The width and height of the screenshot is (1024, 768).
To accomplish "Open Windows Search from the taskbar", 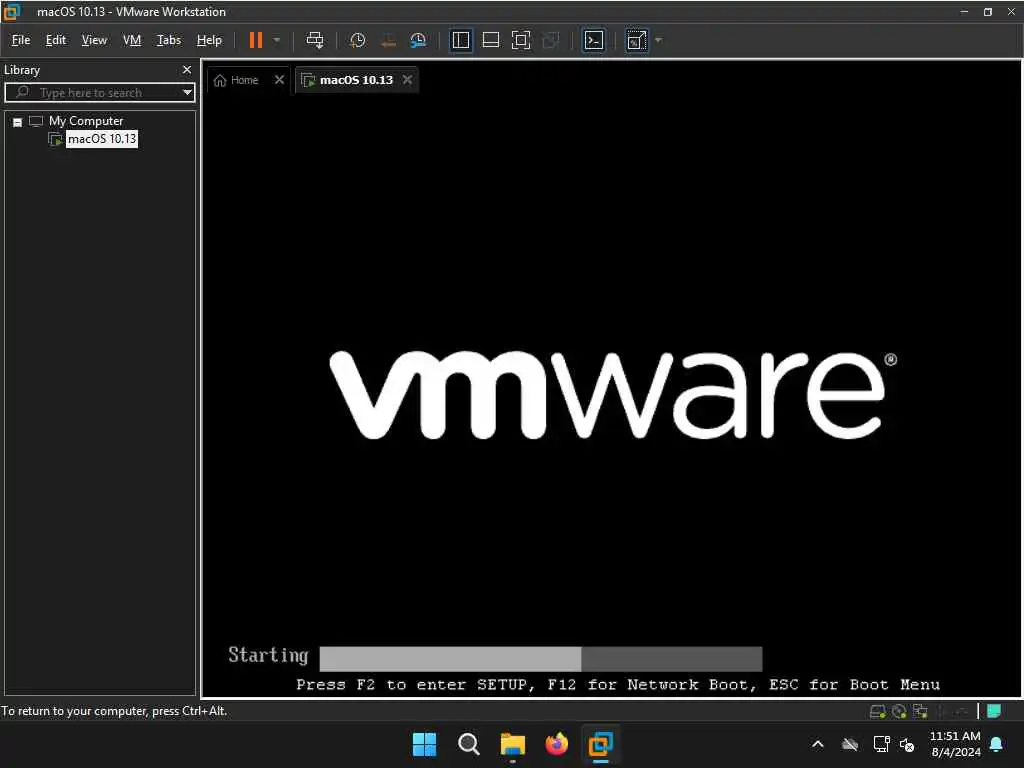I will 469,744.
